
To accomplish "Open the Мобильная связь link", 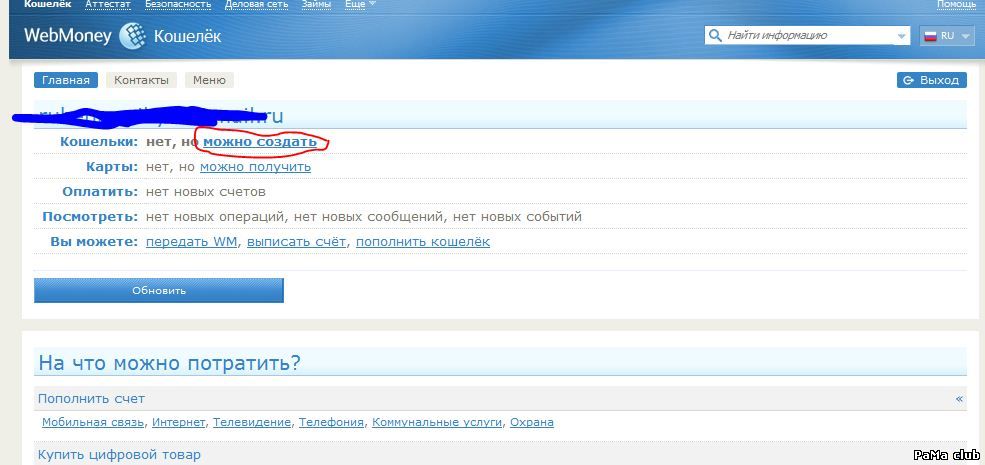I will pyautogui.click(x=93, y=422).
